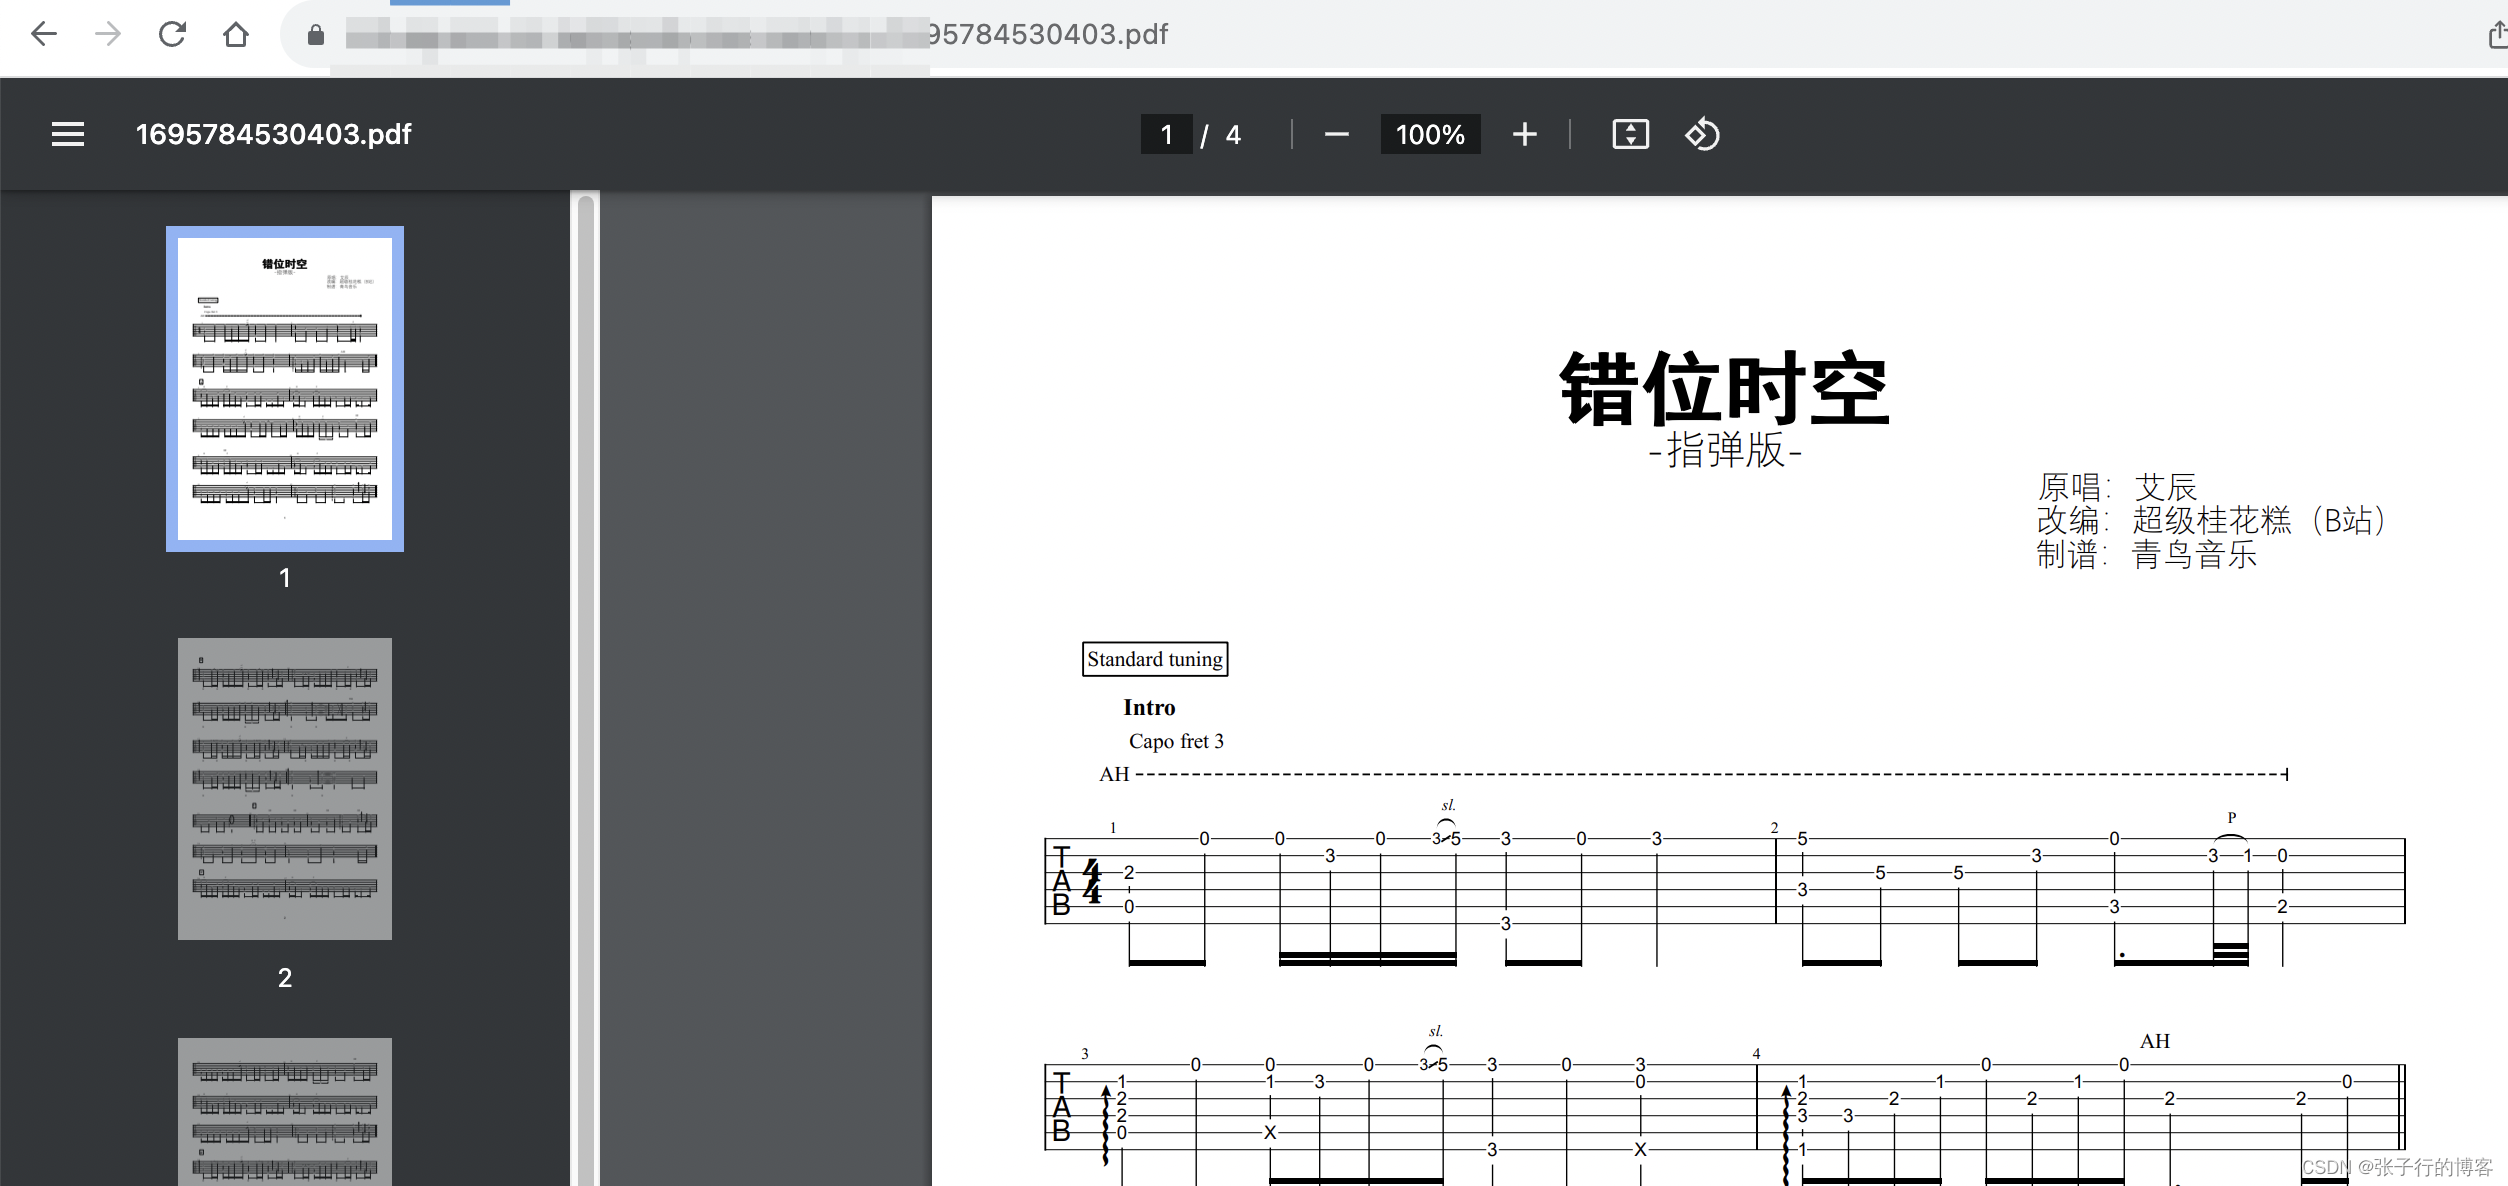Open the page 3 thumbnail
Viewport: 2508px width, 1186px height.
click(x=285, y=1112)
